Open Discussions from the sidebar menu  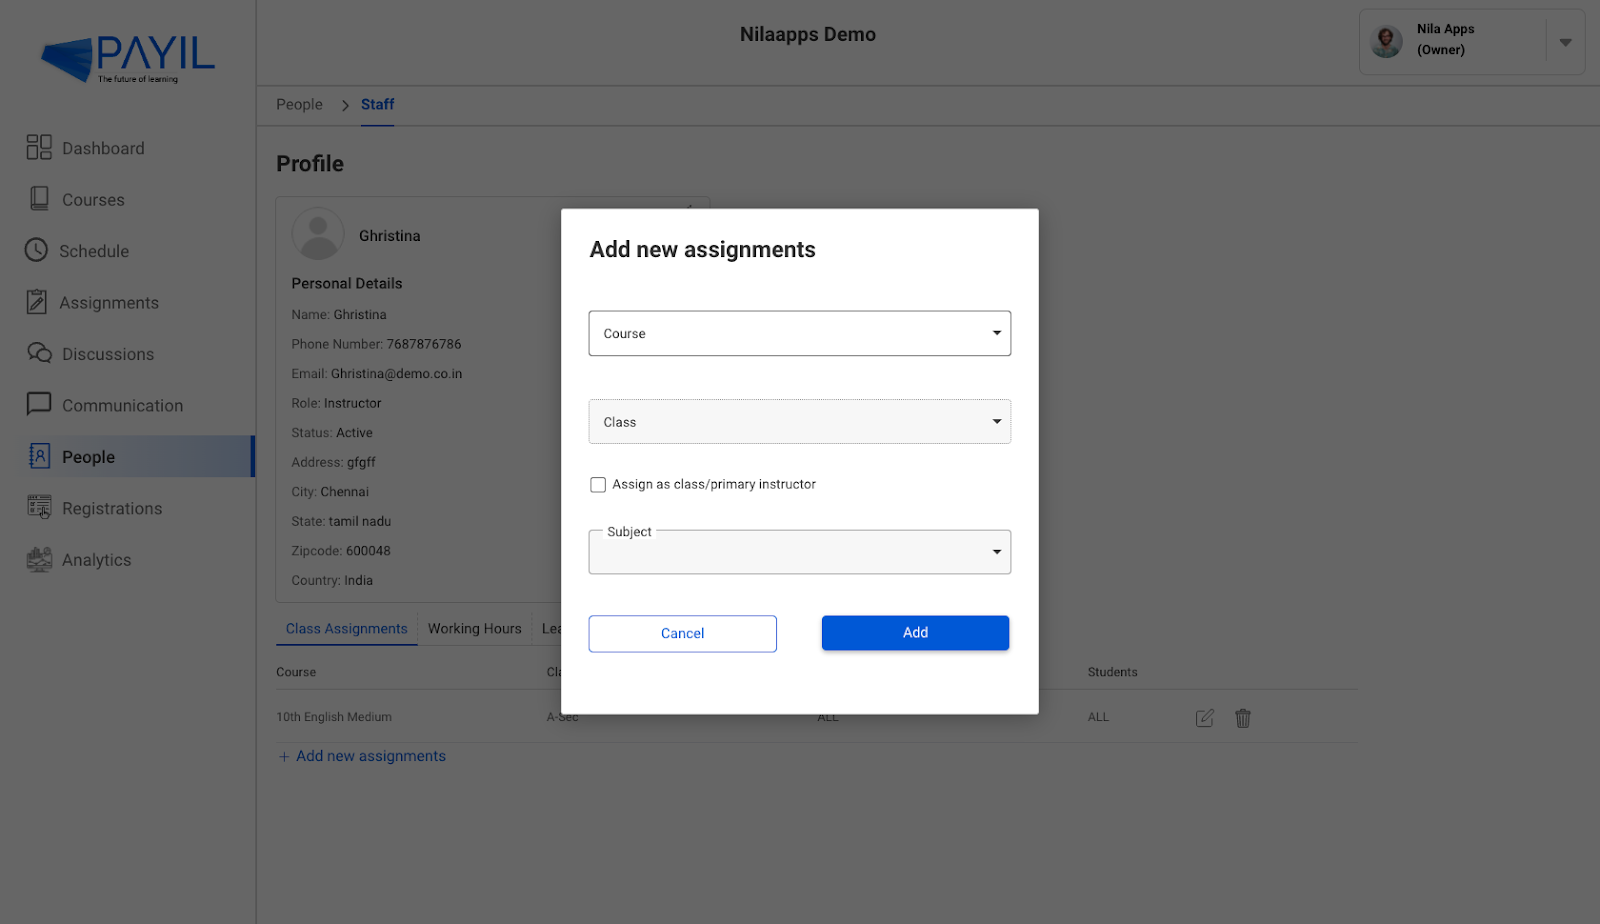coord(108,354)
